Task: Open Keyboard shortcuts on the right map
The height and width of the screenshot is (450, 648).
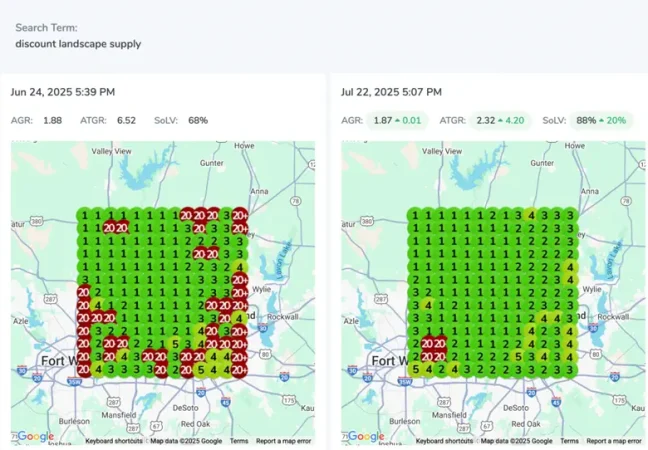Action: pyautogui.click(x=444, y=441)
